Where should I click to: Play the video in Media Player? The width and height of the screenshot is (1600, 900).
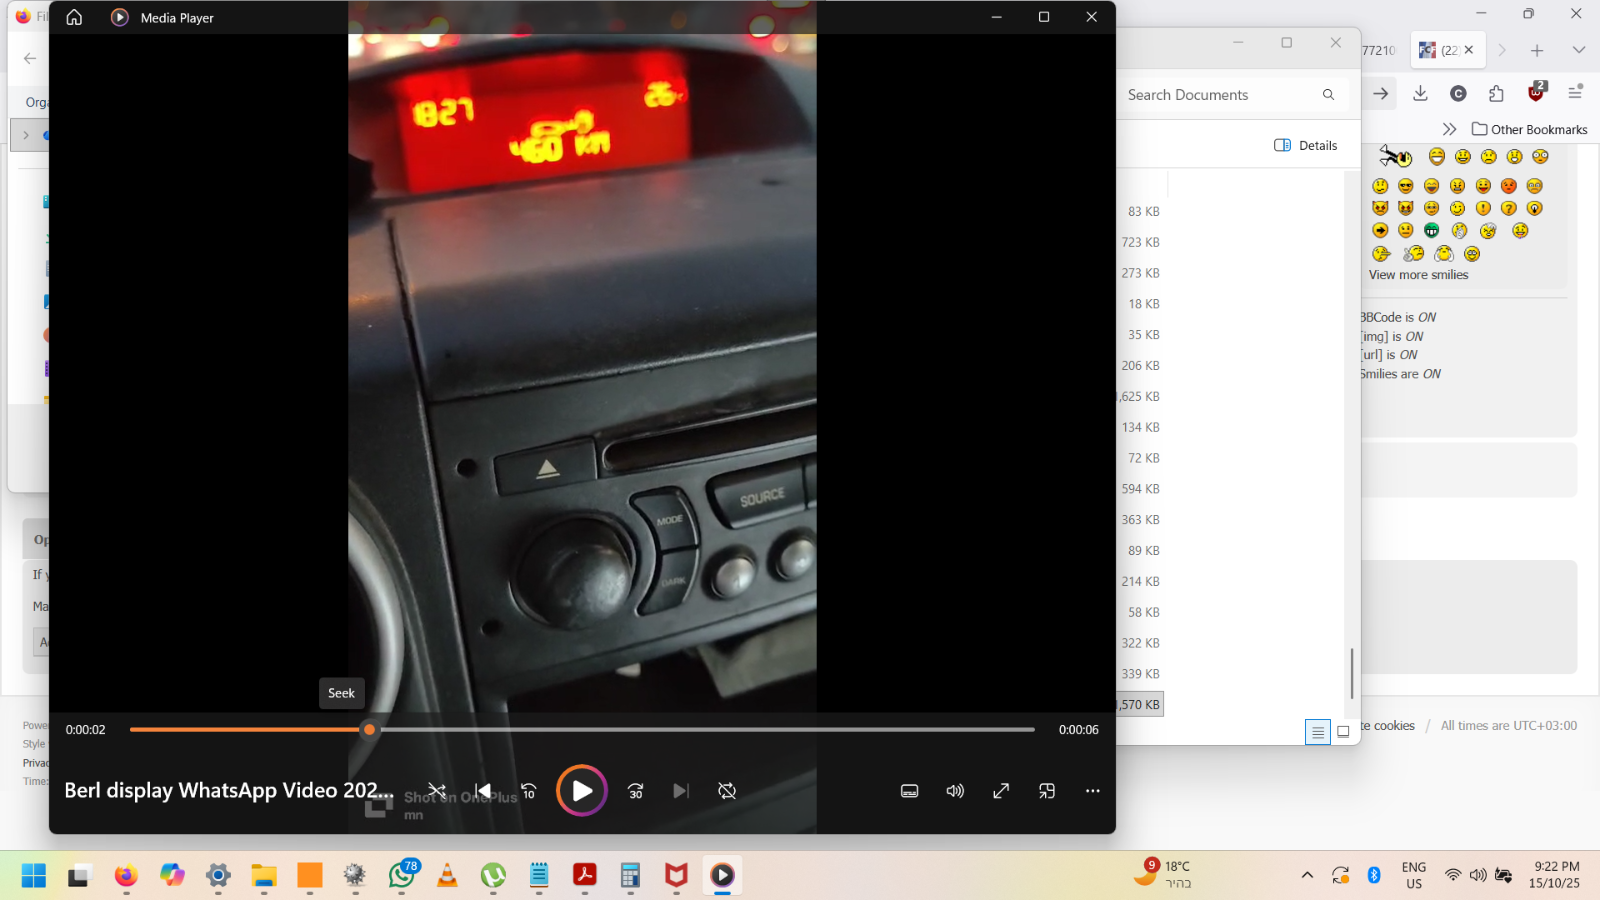tap(582, 790)
